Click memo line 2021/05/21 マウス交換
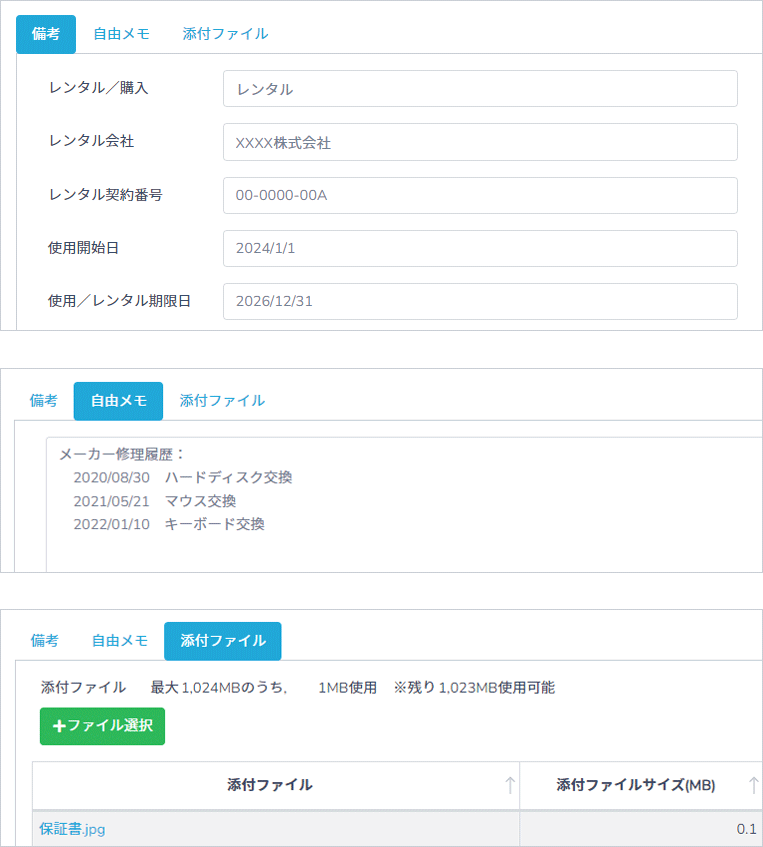This screenshot has width=763, height=847. pos(155,501)
